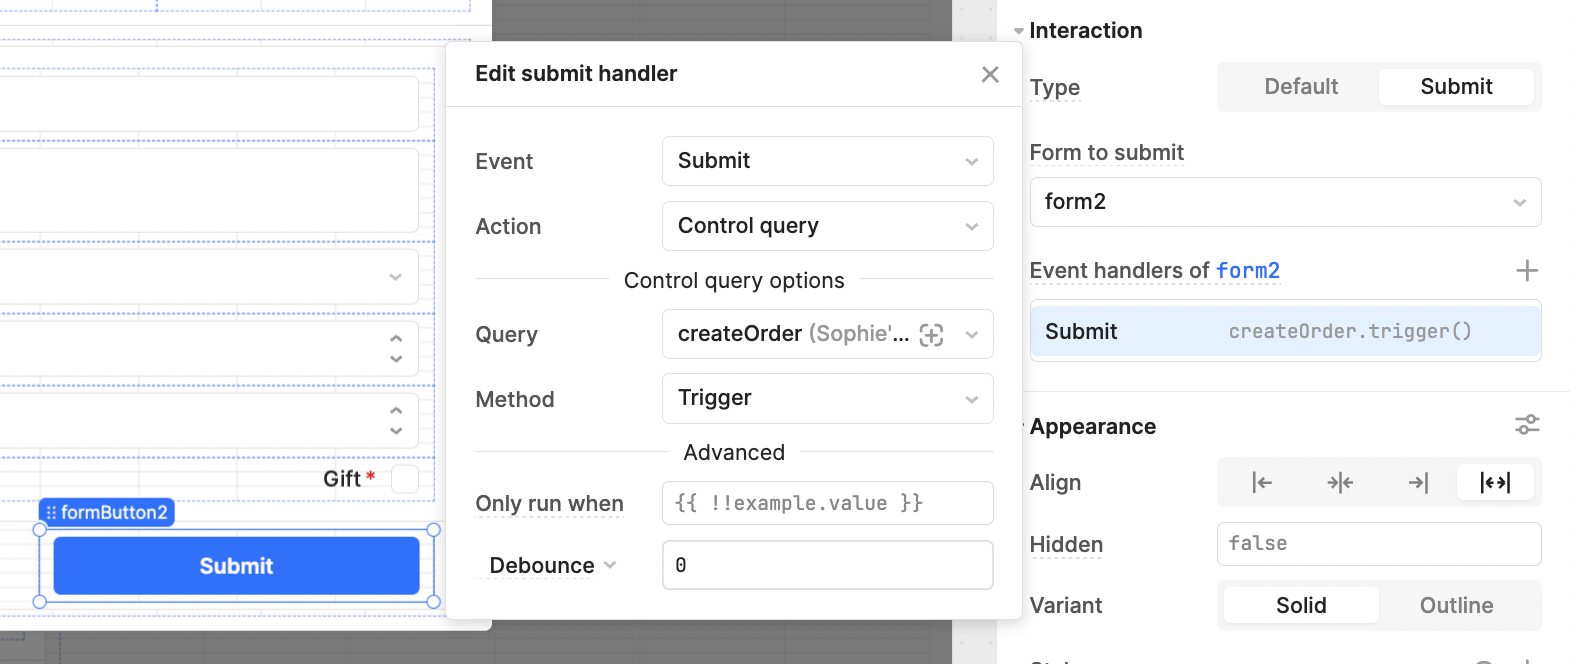Click the Hidden field showing false
The image size is (1574, 664).
1379,544
